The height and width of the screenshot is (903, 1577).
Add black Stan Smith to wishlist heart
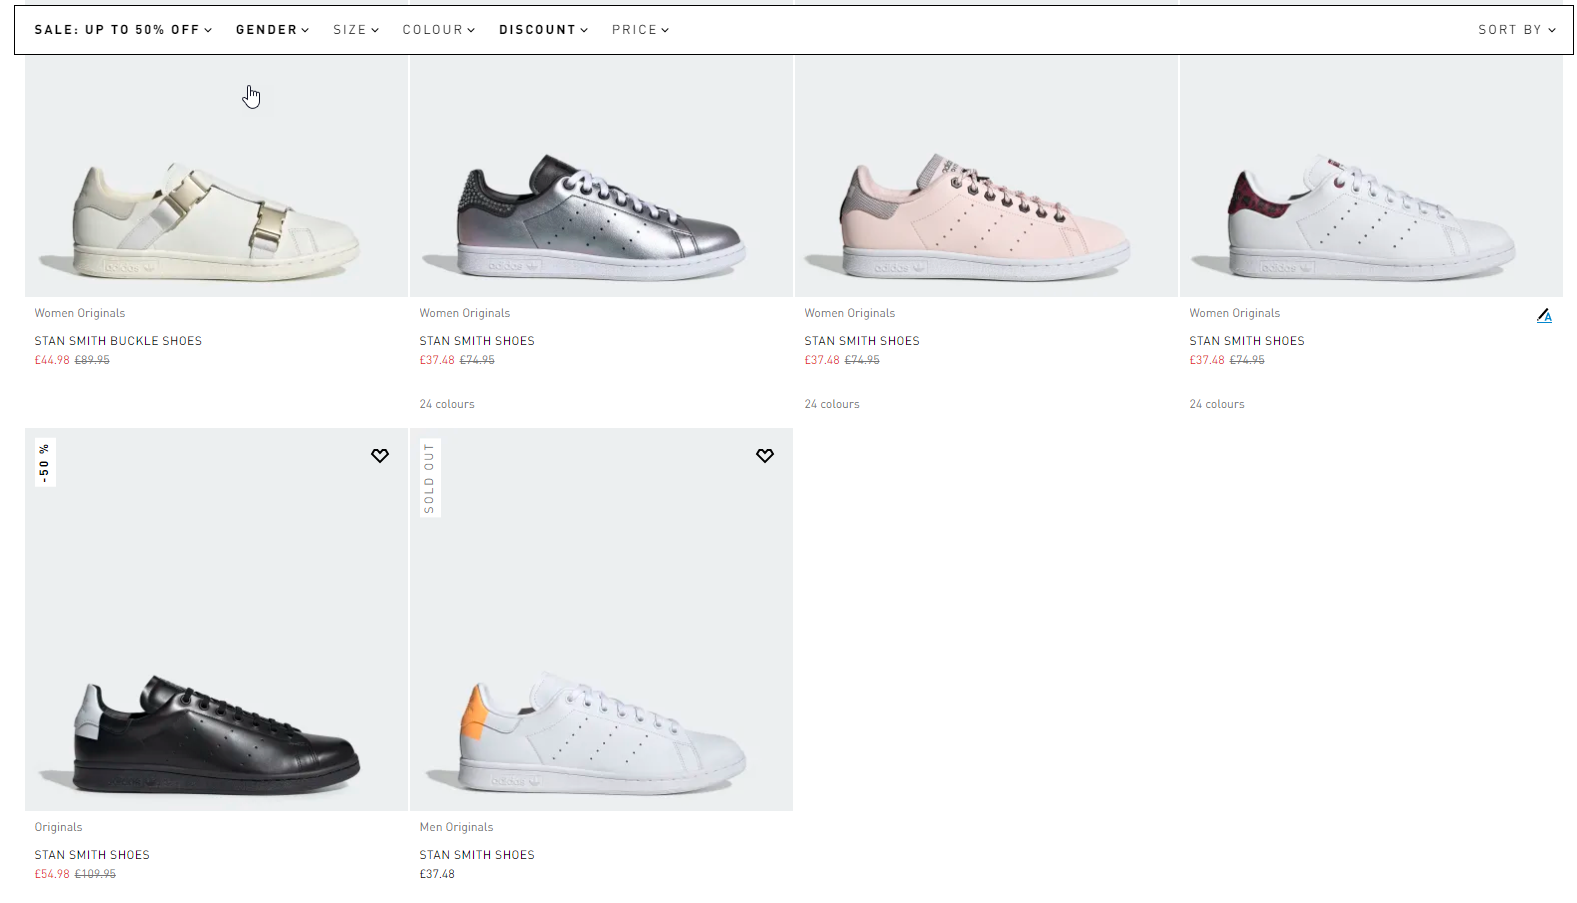[380, 456]
